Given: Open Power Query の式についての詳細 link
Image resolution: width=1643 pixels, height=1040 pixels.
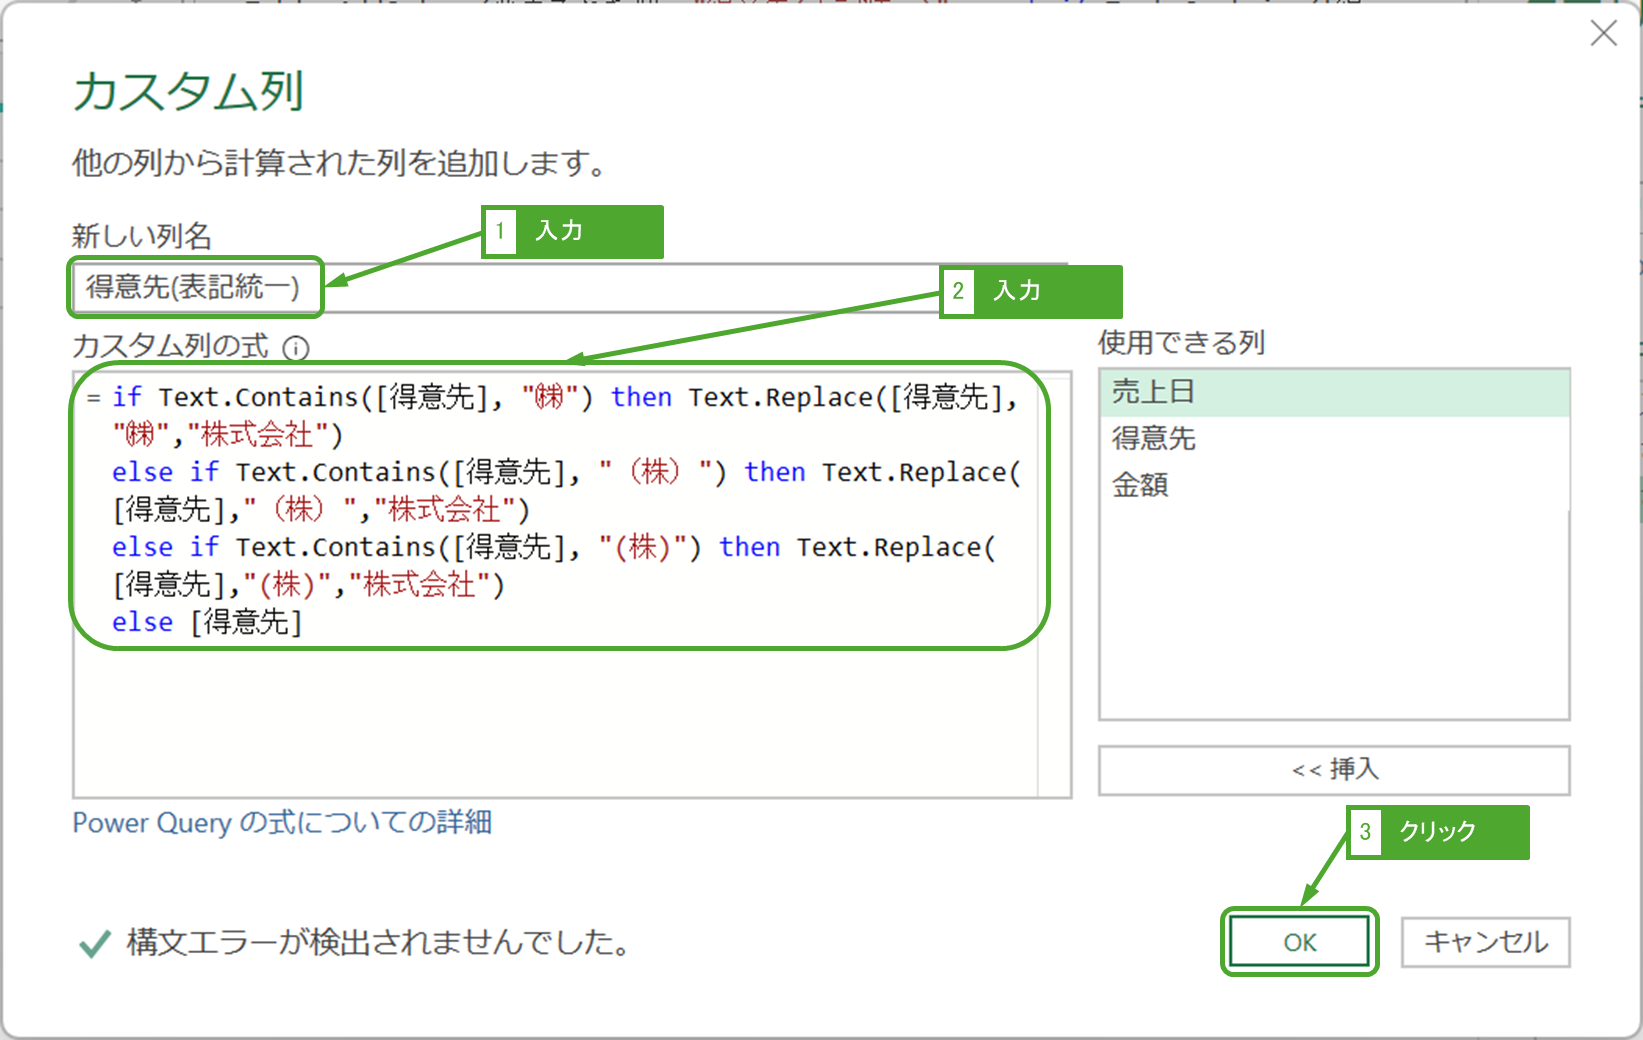Looking at the screenshot, I should coord(282,823).
